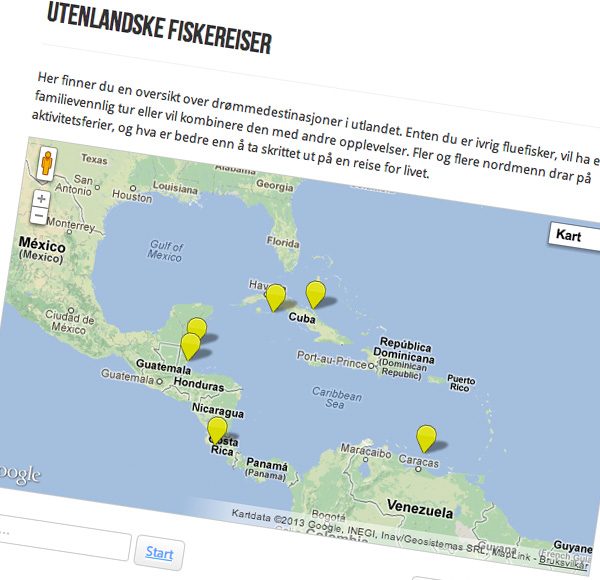Image resolution: width=600 pixels, height=580 pixels.
Task: Focus the search input beside Start
Action: [63, 538]
